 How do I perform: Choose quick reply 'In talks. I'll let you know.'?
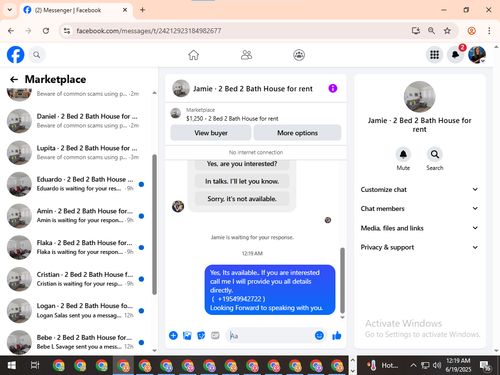coord(242,181)
